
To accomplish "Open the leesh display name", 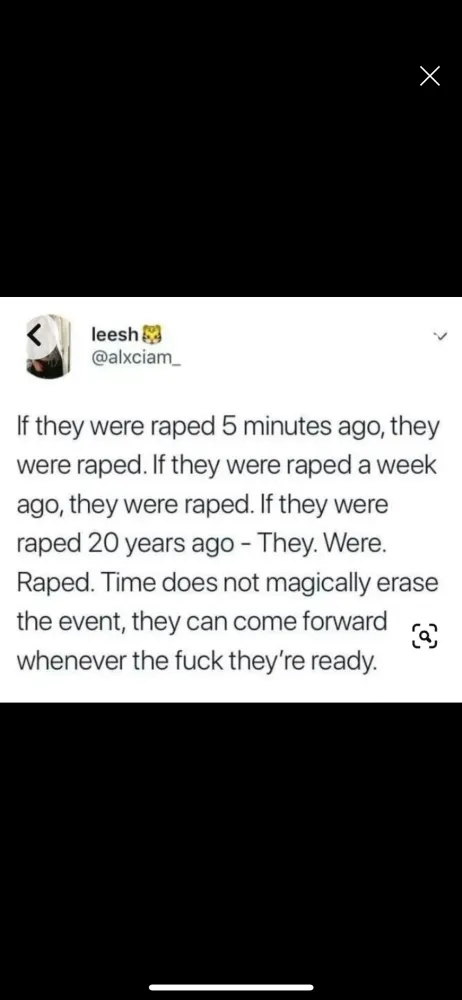I will coord(115,334).
